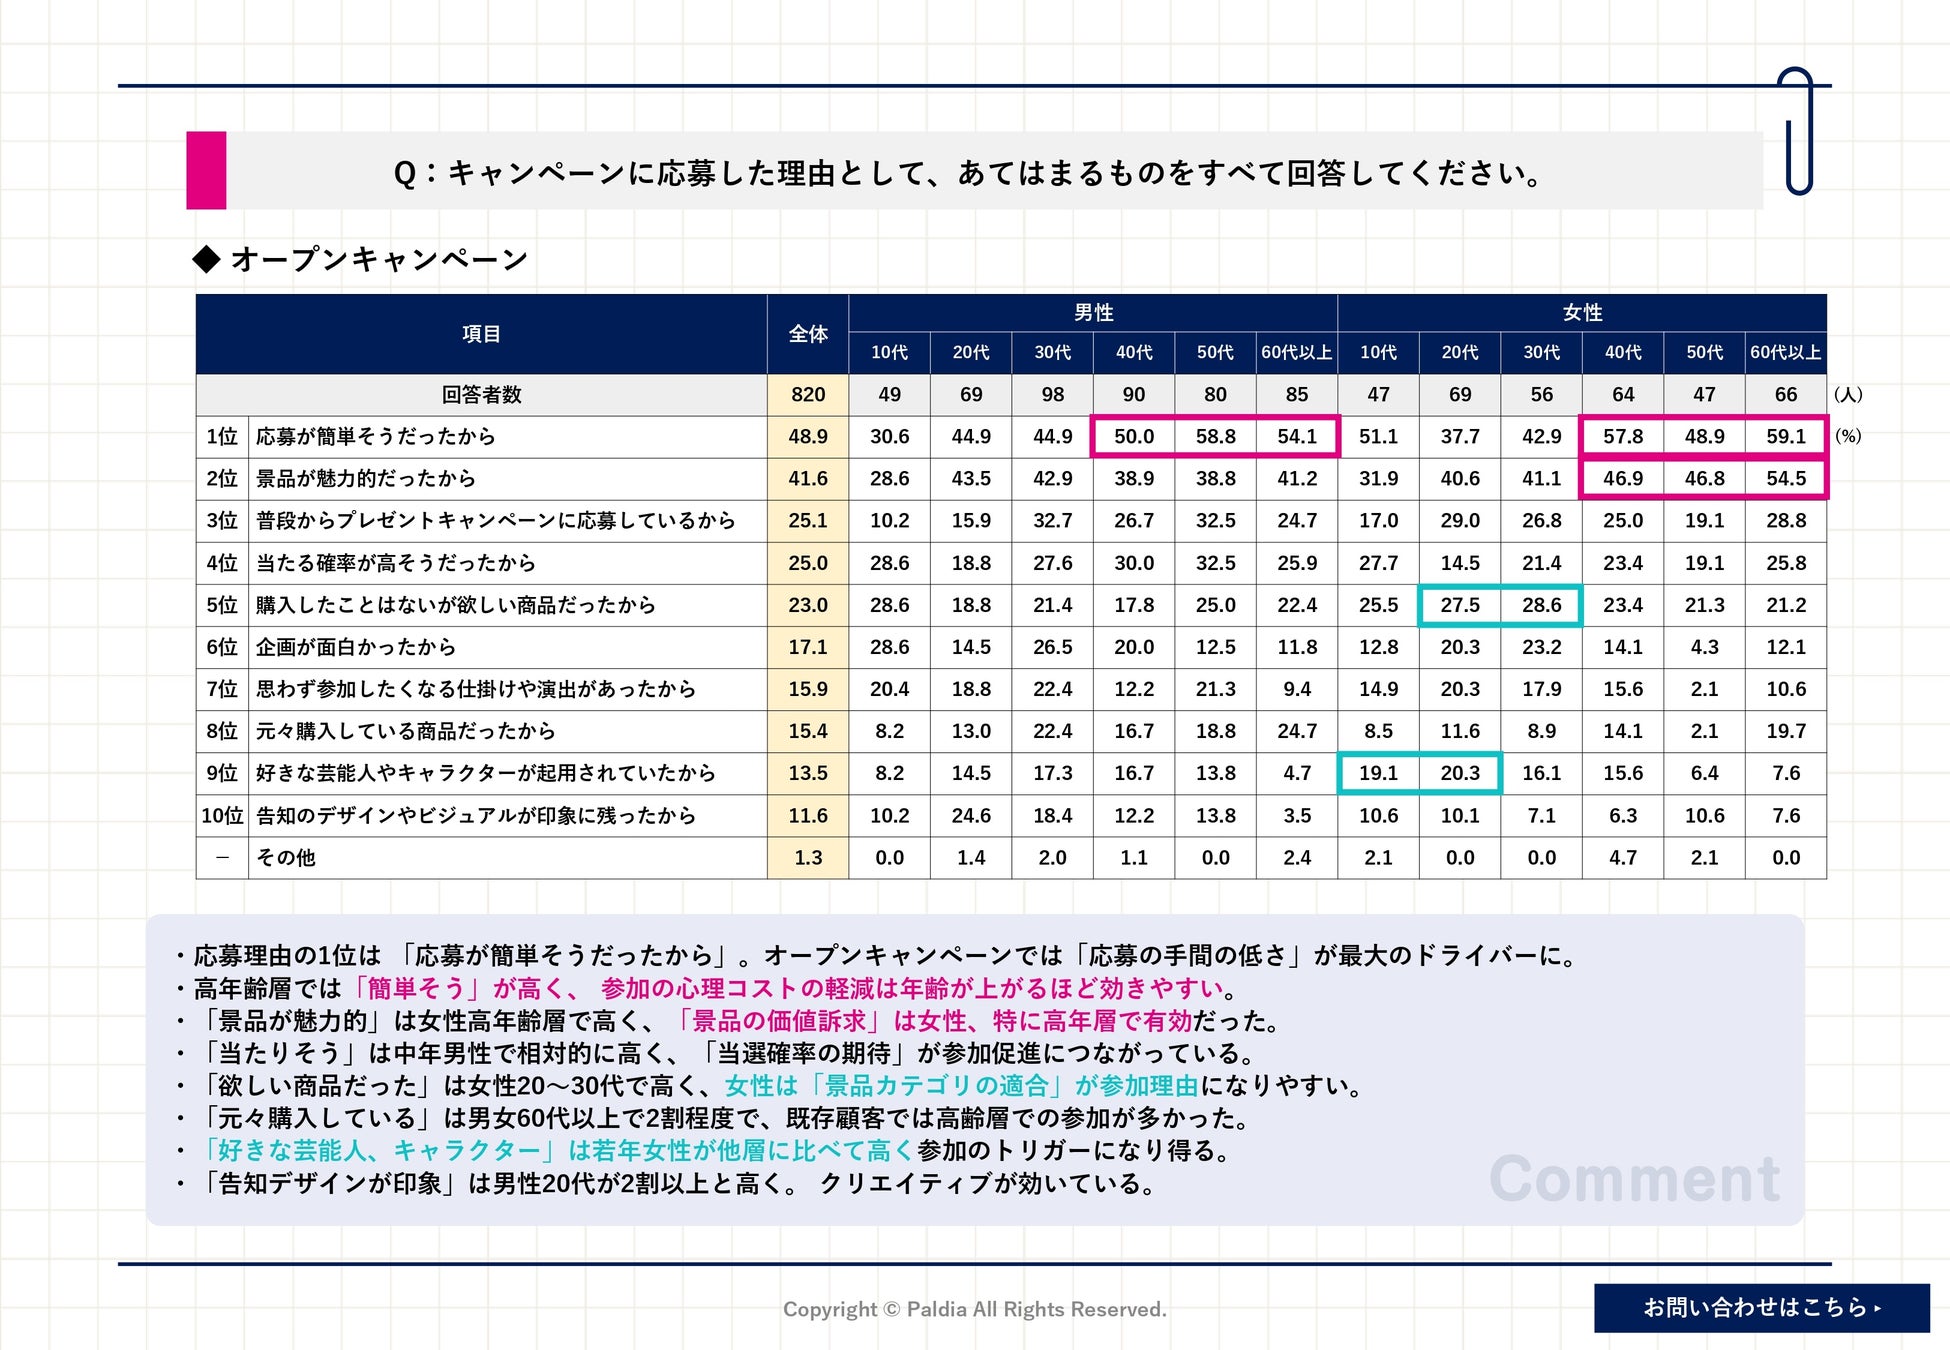The image size is (1950, 1350).
Task: Click the 項目 column header
Action: pos(481,334)
